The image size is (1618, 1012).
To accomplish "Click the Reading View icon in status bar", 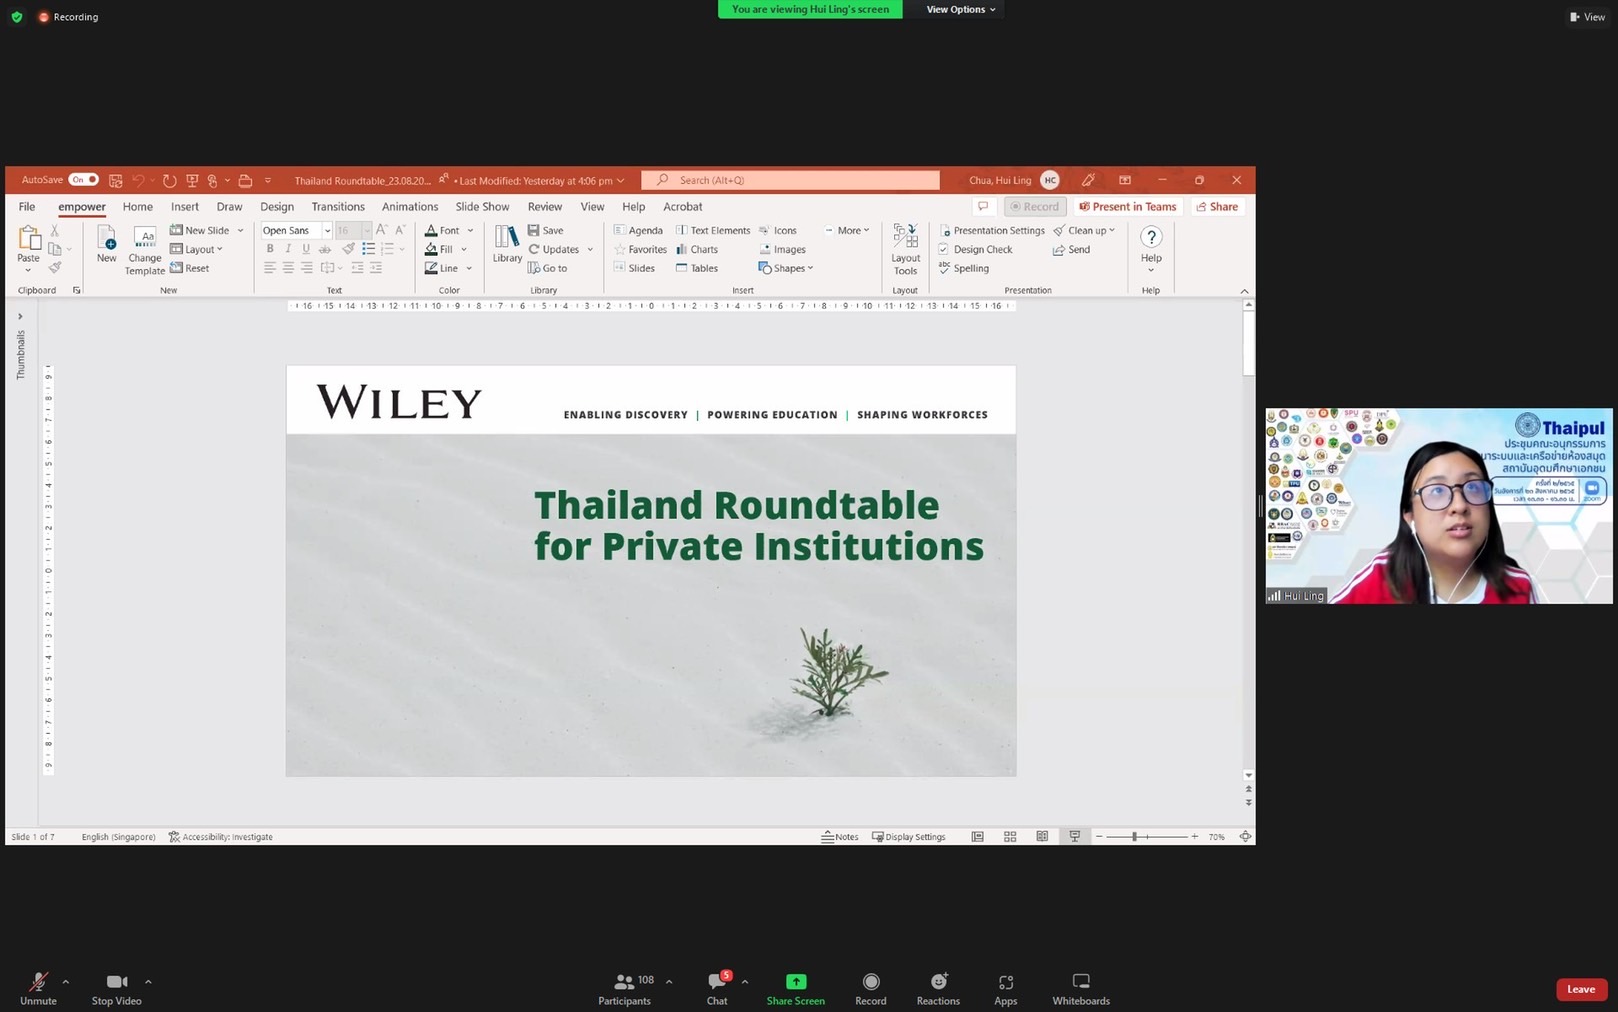I will (1042, 837).
